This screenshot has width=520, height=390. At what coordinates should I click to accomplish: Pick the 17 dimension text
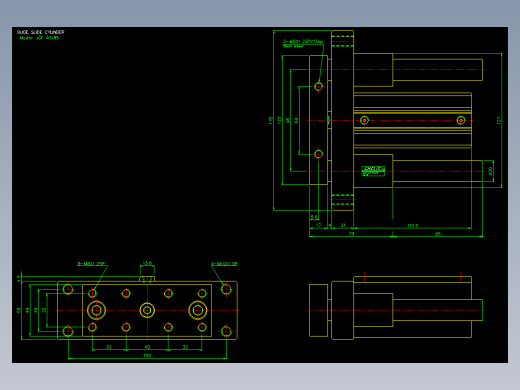pos(318,226)
